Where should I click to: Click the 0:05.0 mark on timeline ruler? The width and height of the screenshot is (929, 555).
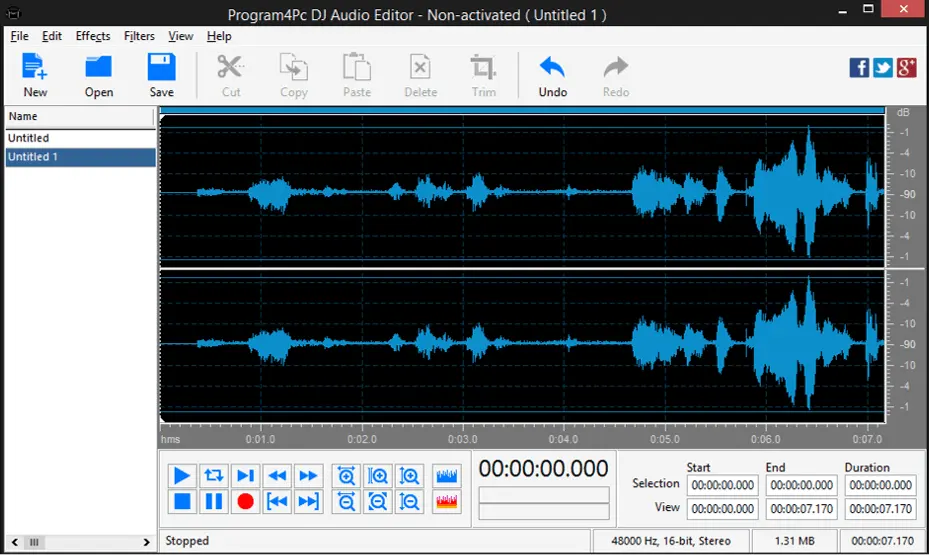coord(665,439)
